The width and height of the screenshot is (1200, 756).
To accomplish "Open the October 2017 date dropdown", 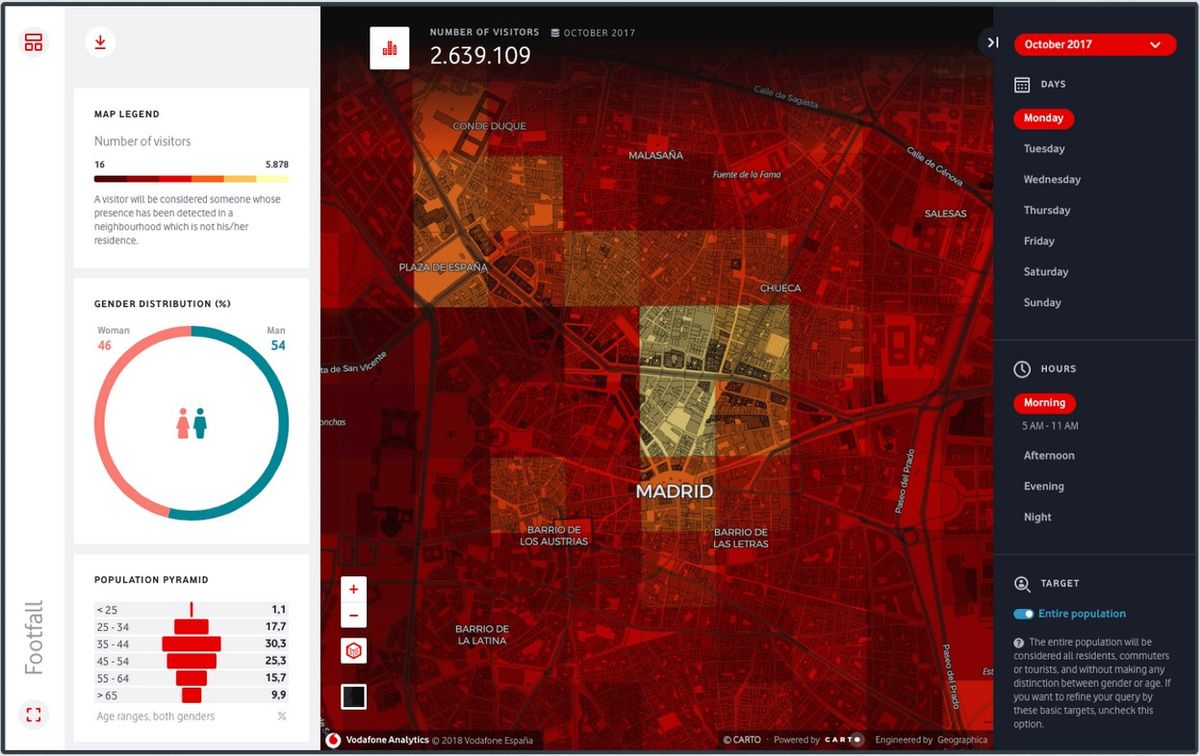I will pos(1094,44).
